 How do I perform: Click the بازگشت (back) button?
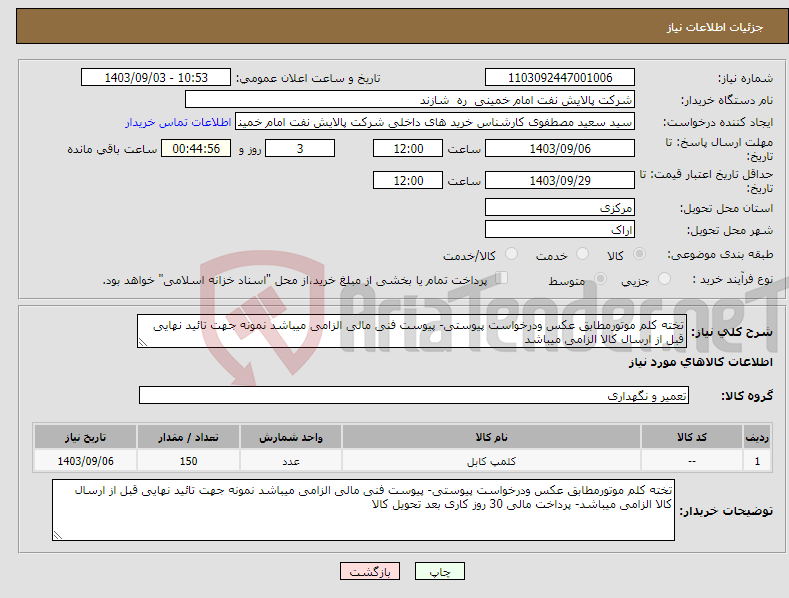370,571
